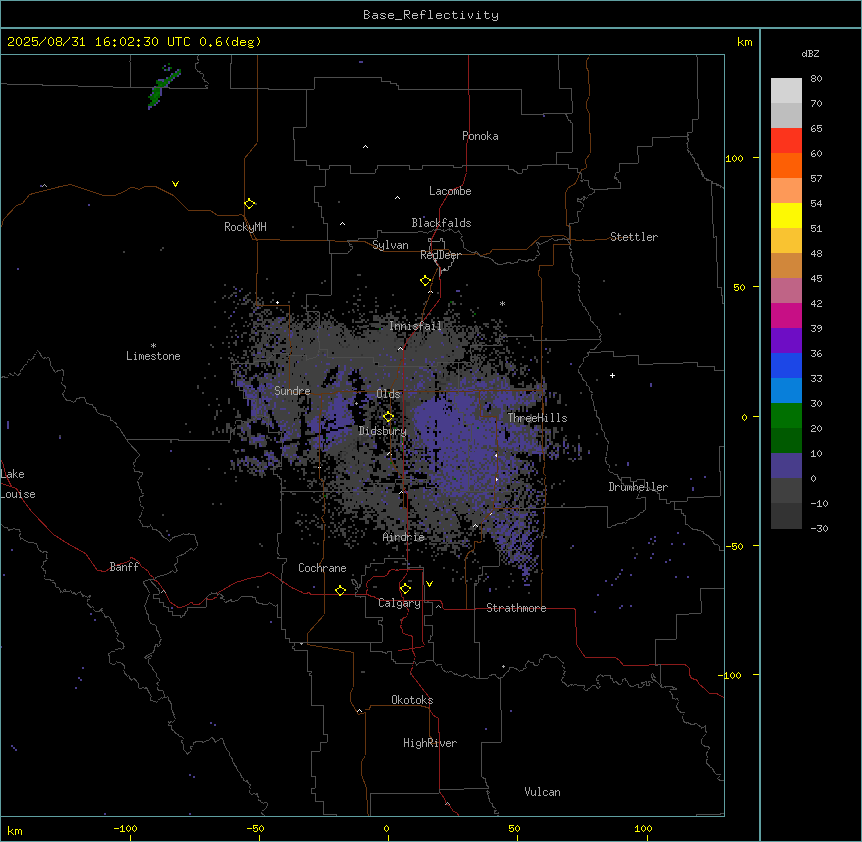Click the -50 tick on the vertical axis
Viewport: 862px width, 842px height.
[734, 546]
